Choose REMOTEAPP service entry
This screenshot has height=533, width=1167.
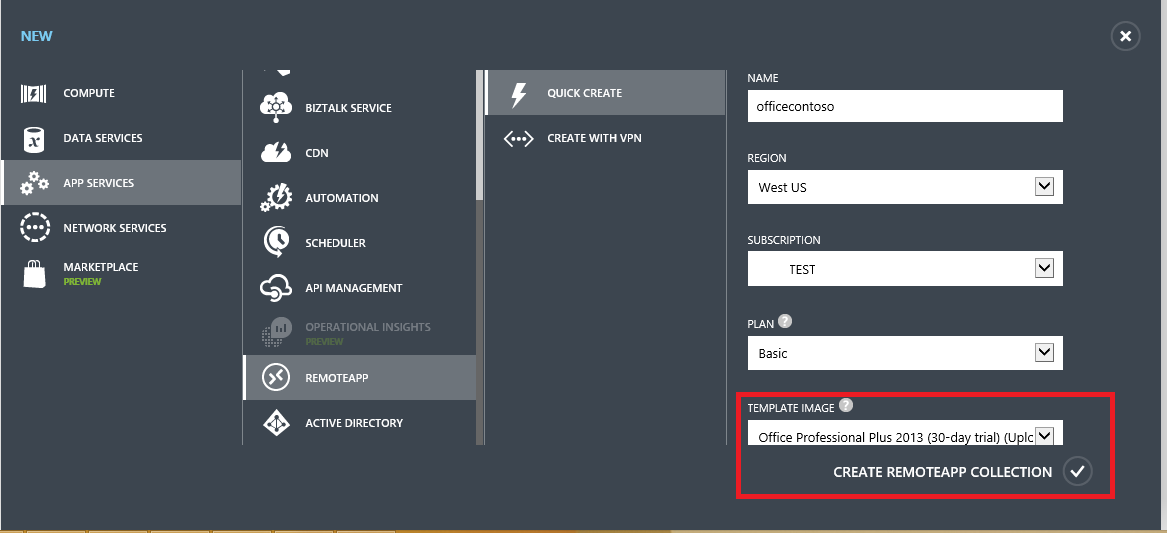click(x=359, y=377)
